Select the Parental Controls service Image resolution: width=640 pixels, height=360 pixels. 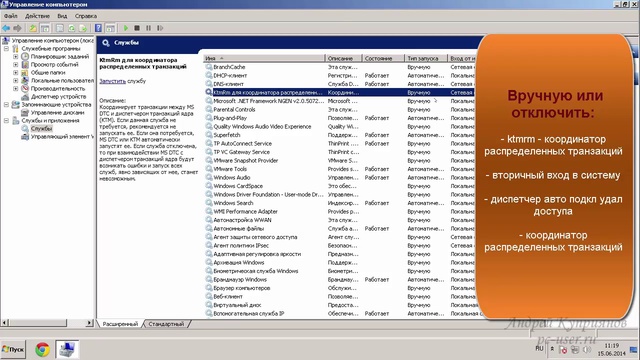pyautogui.click(x=339, y=109)
